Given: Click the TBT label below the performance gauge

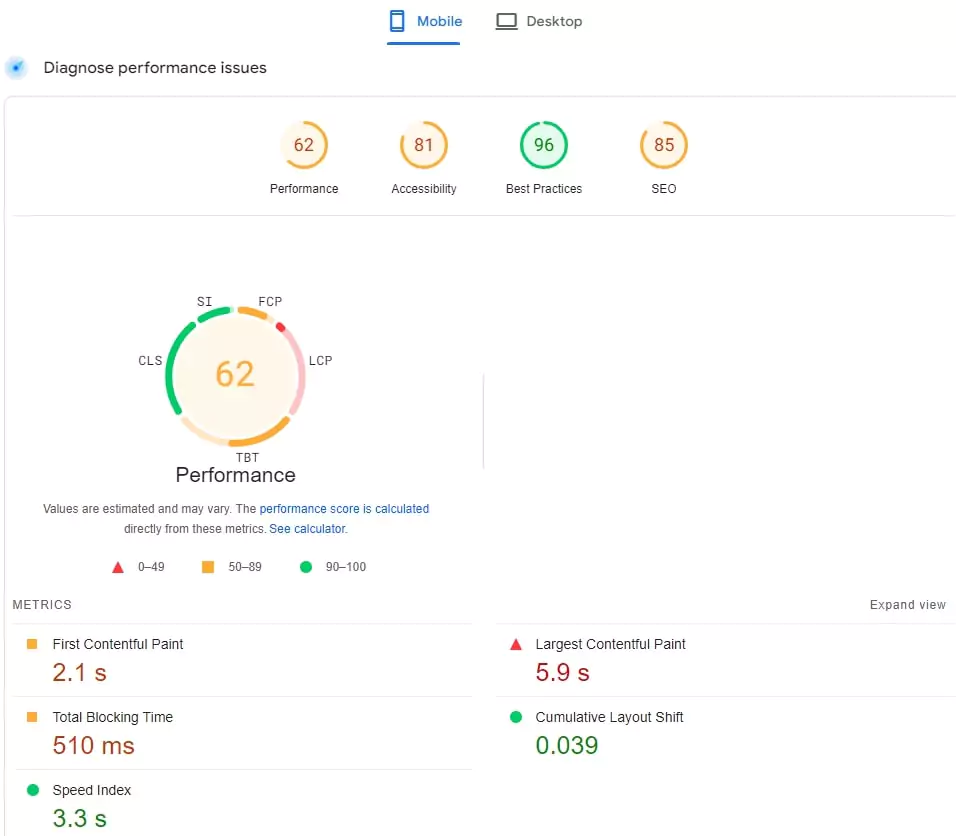Looking at the screenshot, I should [247, 457].
